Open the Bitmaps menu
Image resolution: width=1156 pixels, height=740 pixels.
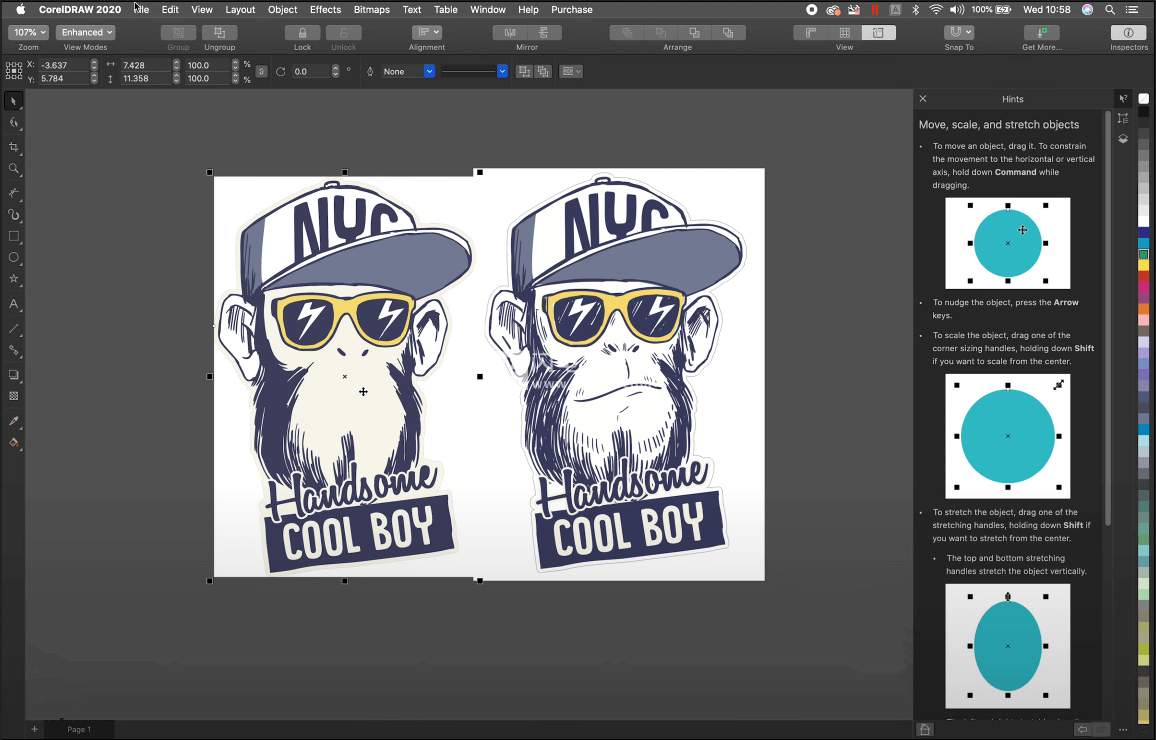pos(371,9)
